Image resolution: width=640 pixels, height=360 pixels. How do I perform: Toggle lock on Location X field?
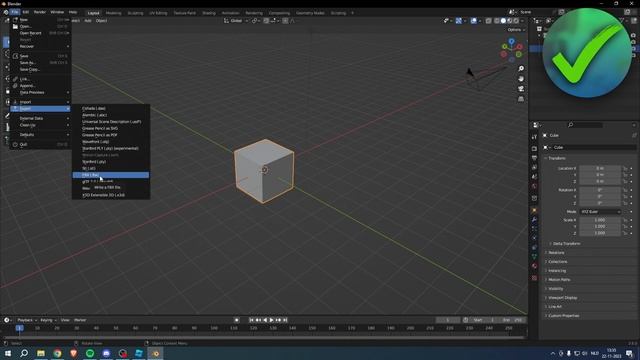[x=625, y=168]
